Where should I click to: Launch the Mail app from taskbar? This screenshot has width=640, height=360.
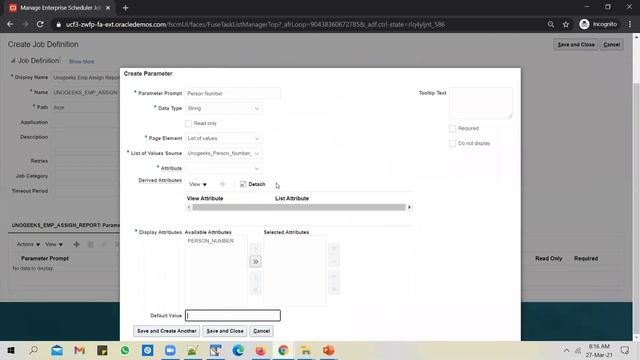[x=57, y=351]
